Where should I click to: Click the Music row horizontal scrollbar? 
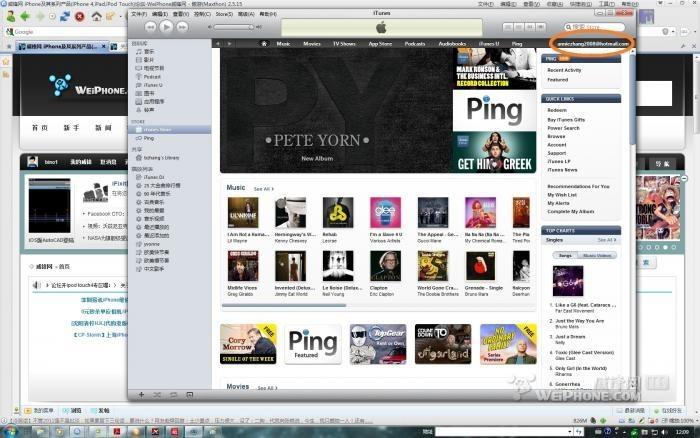coord(284,305)
